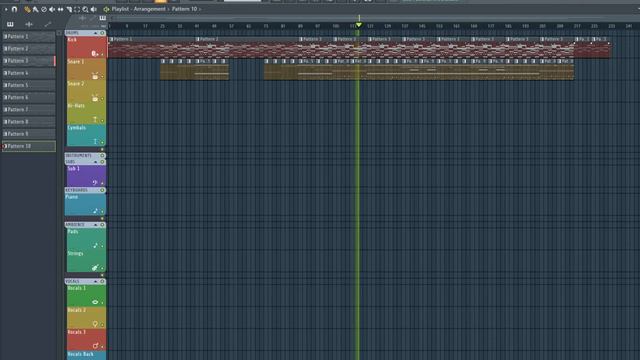Click the Snare 1 track drum icon
Image resolution: width=640 pixels, height=360 pixels.
95,76
